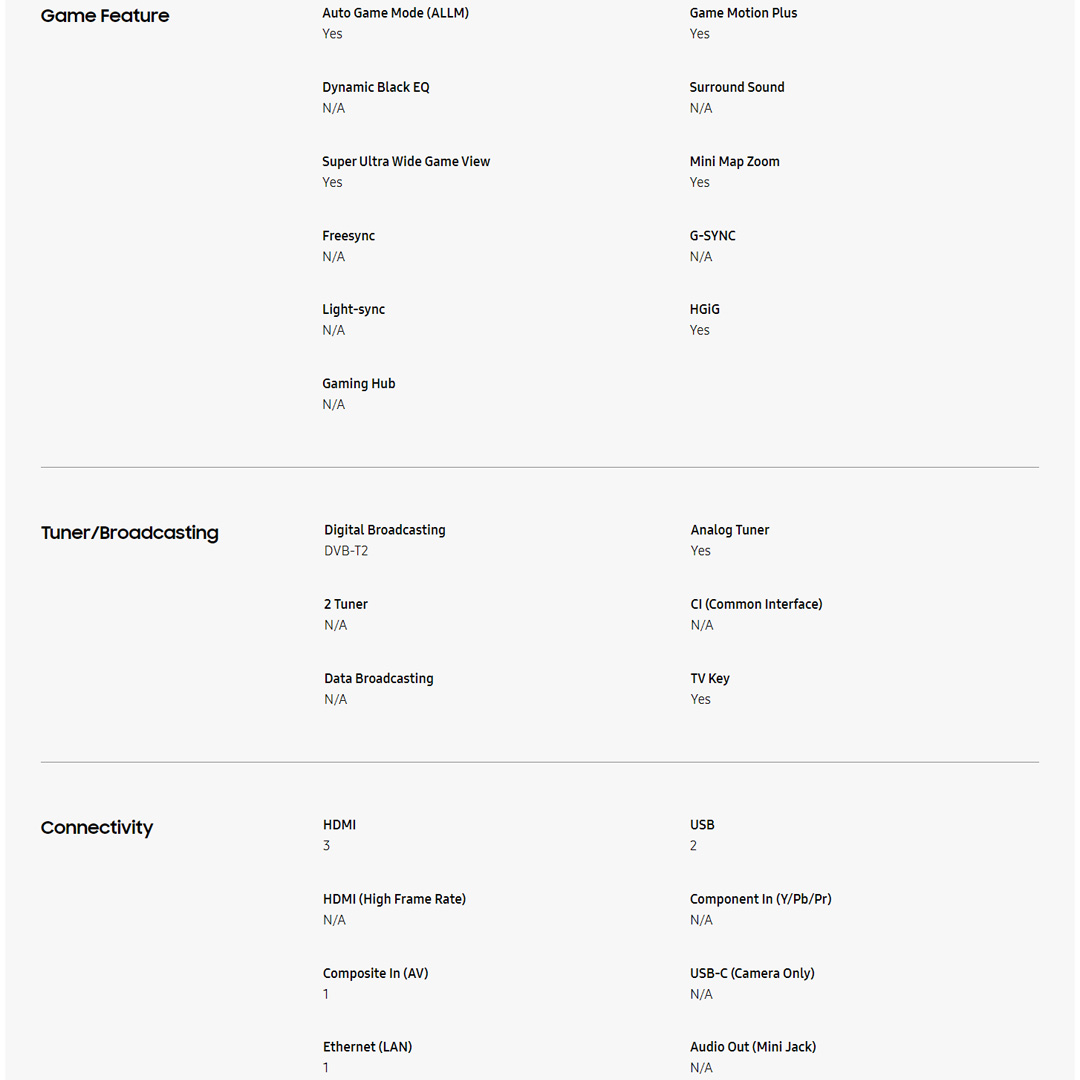Click the Freesync spec label

(x=348, y=236)
